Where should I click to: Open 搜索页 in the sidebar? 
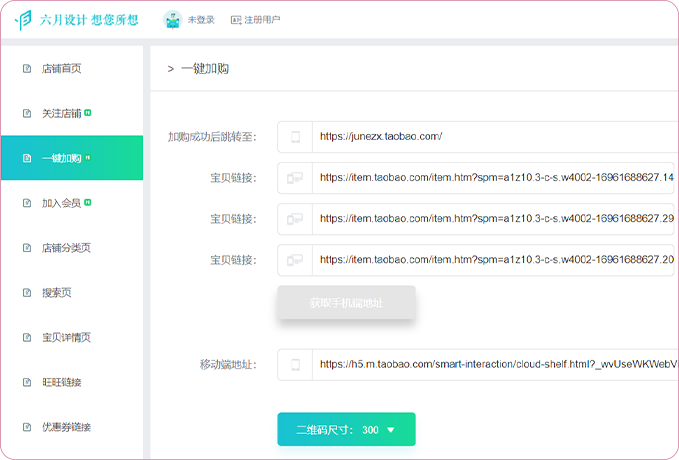tap(72, 293)
